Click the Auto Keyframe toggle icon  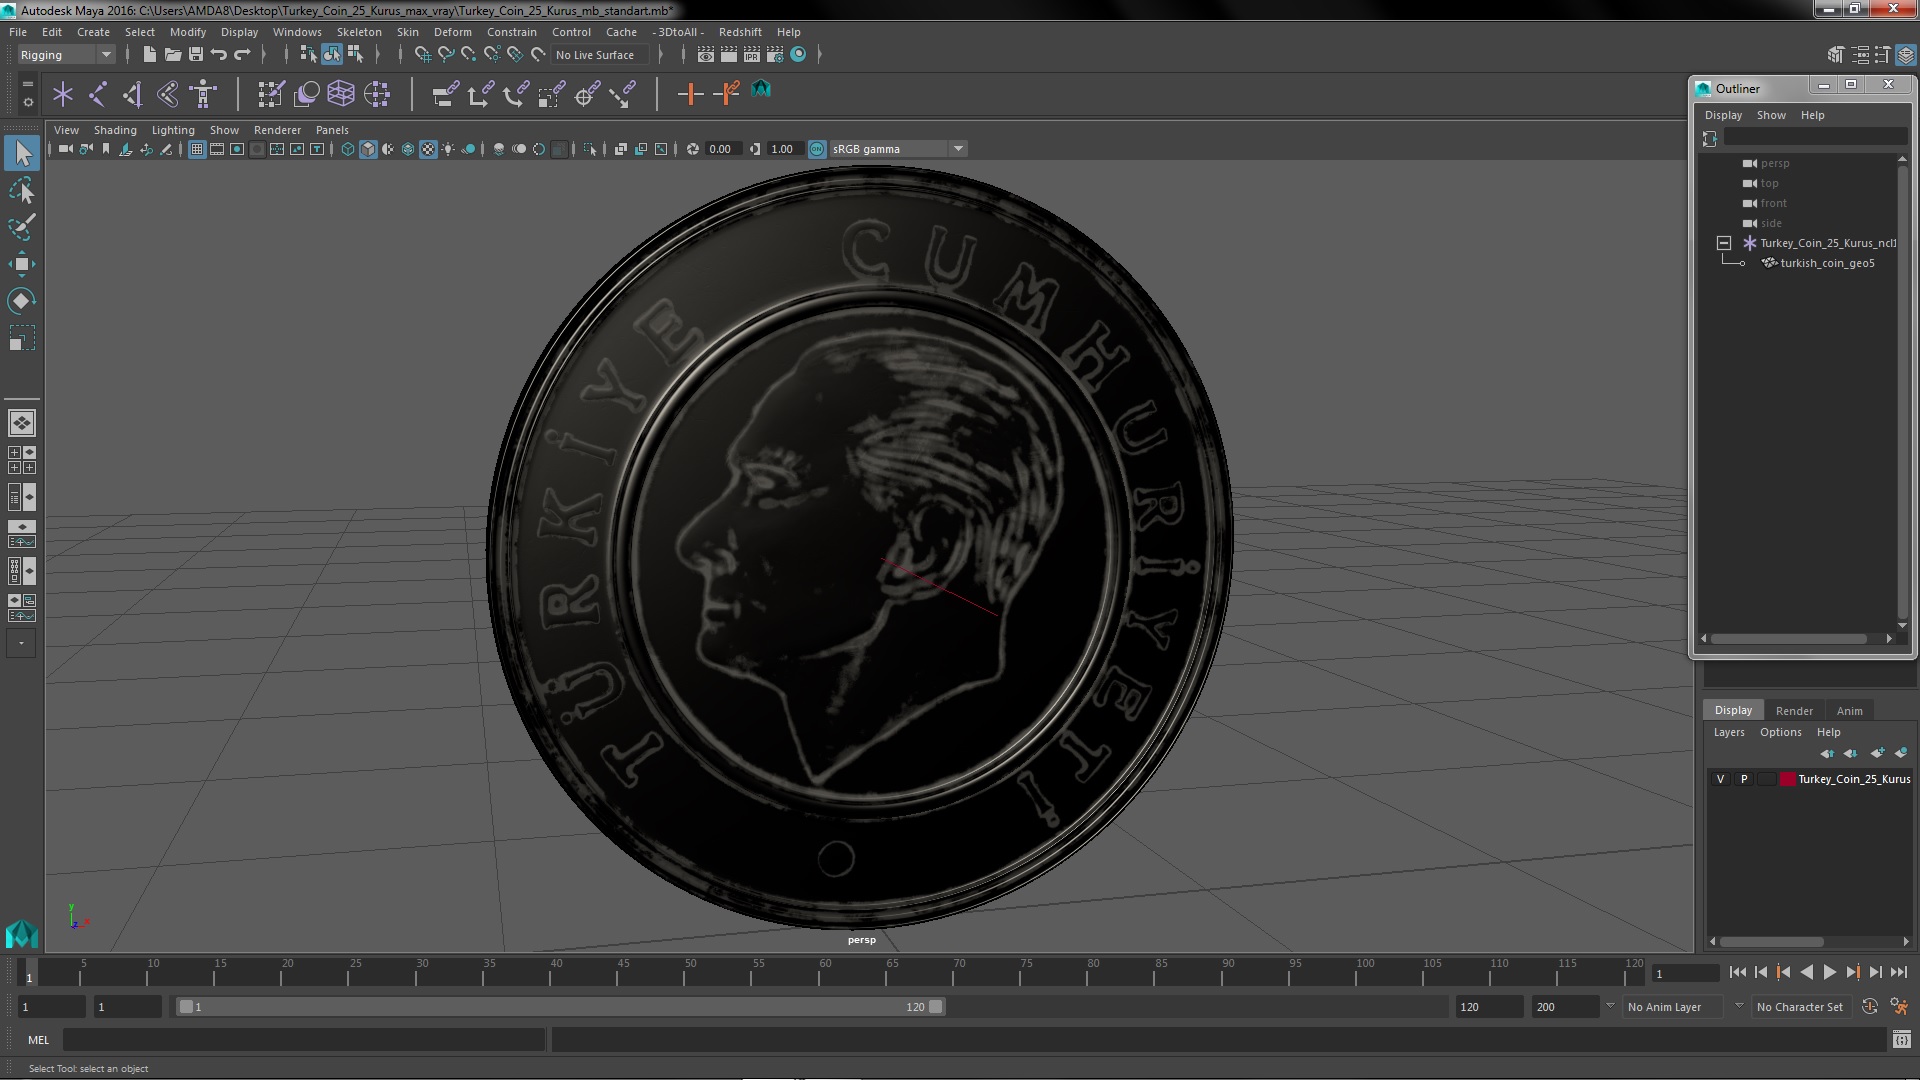1870,1007
